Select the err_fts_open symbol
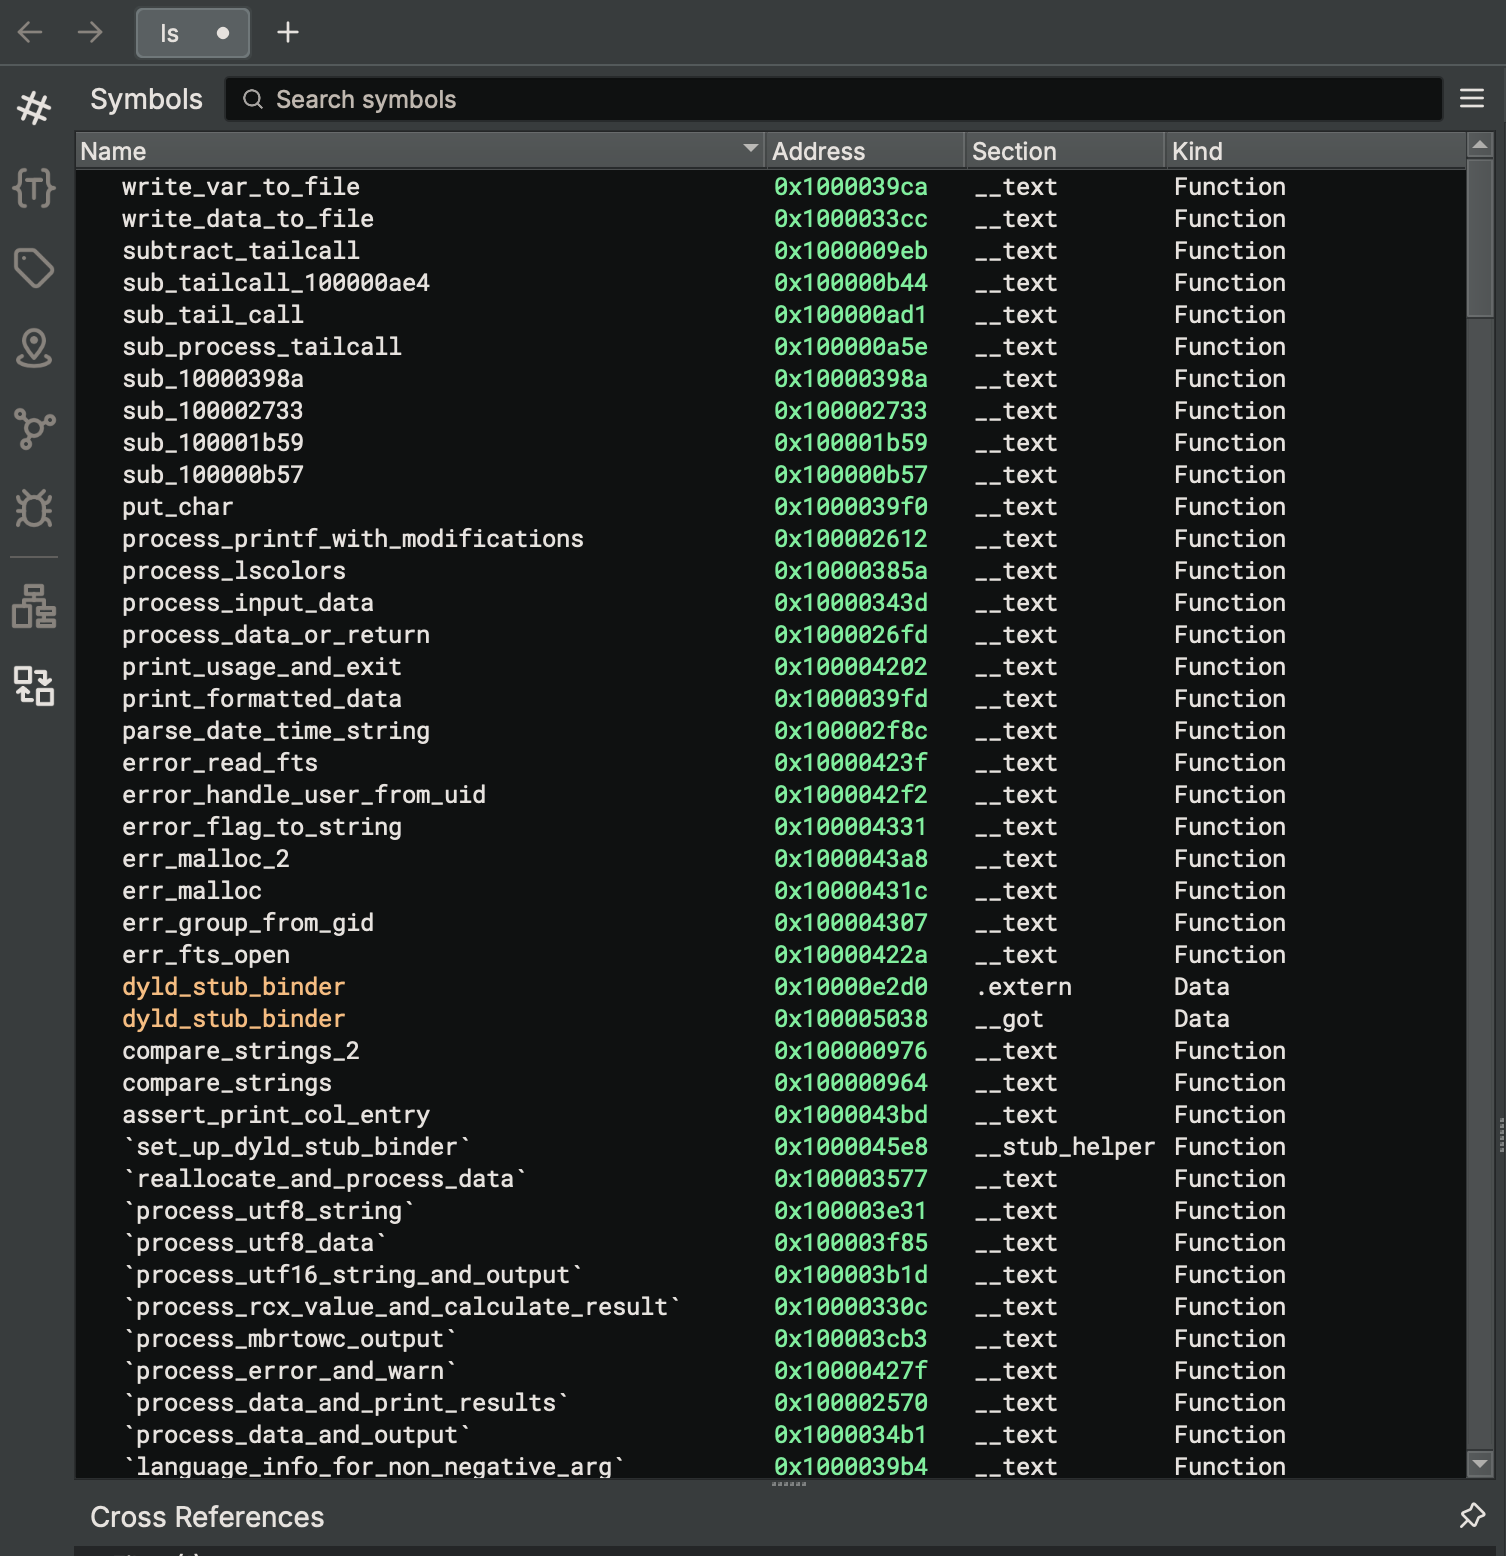This screenshot has width=1506, height=1556. tap(206, 955)
